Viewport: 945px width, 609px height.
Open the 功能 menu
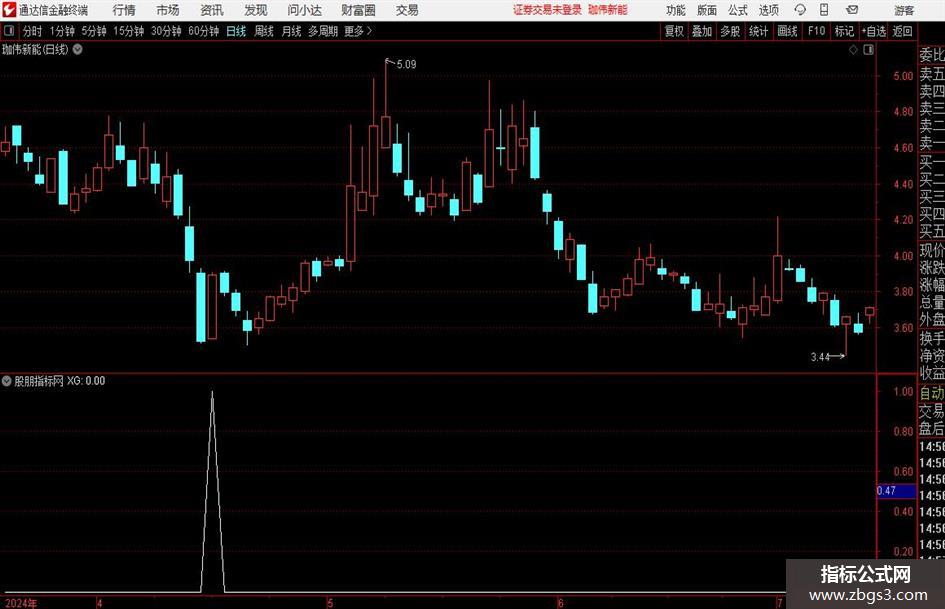pyautogui.click(x=676, y=10)
